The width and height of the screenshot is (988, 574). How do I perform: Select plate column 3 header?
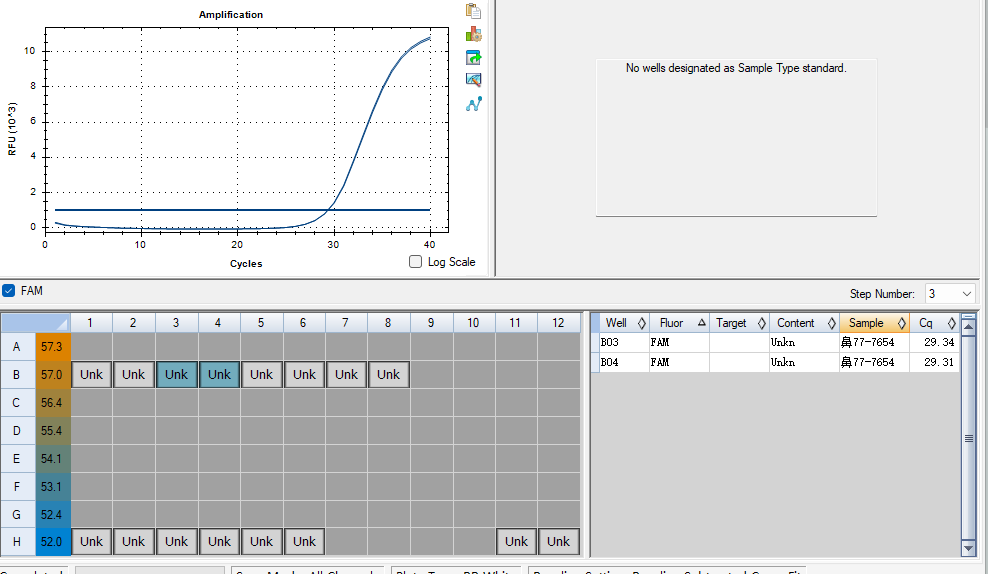coord(176,323)
